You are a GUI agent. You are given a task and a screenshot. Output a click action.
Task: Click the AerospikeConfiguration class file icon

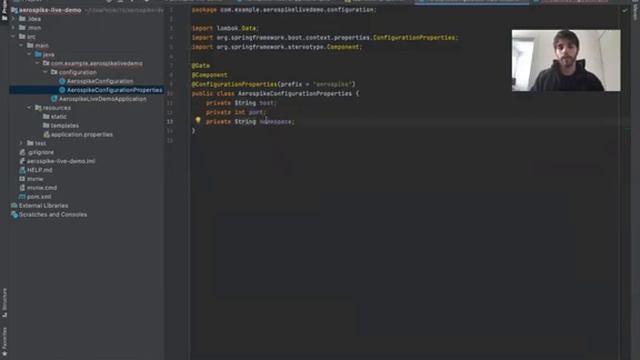(x=62, y=81)
